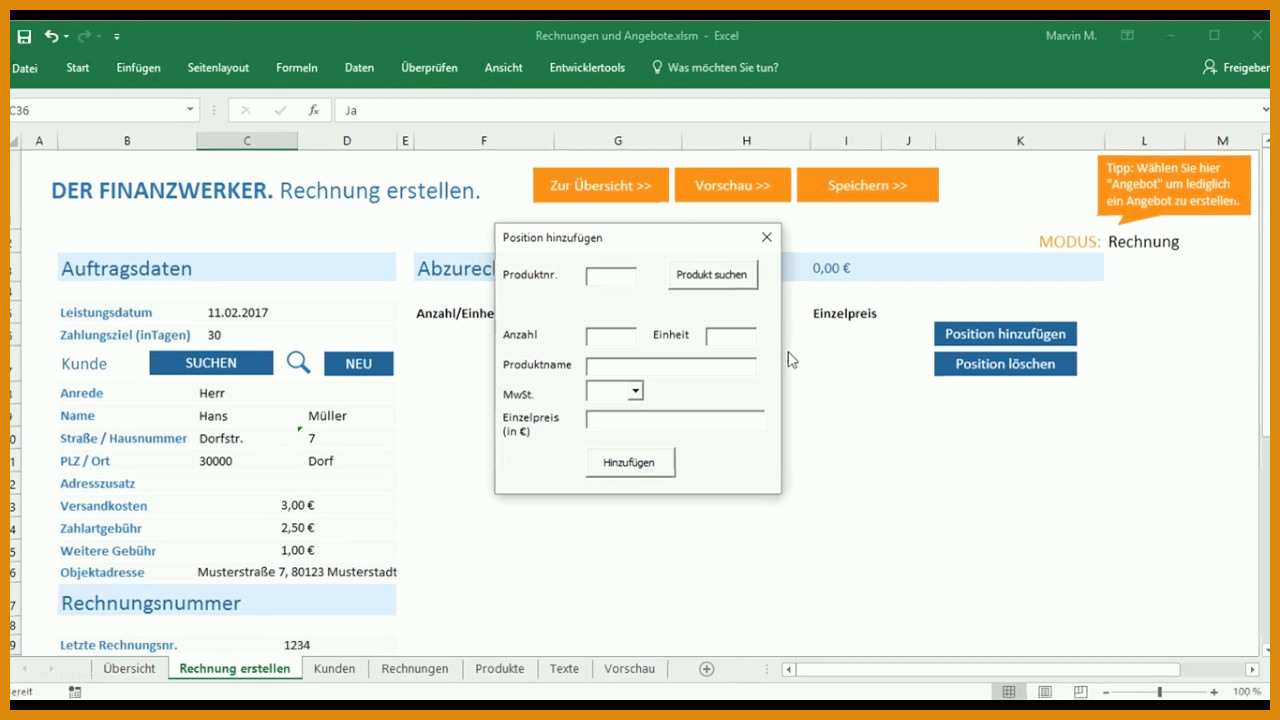Click the Produktnr. input field
Viewport: 1280px width, 720px height.
(611, 275)
